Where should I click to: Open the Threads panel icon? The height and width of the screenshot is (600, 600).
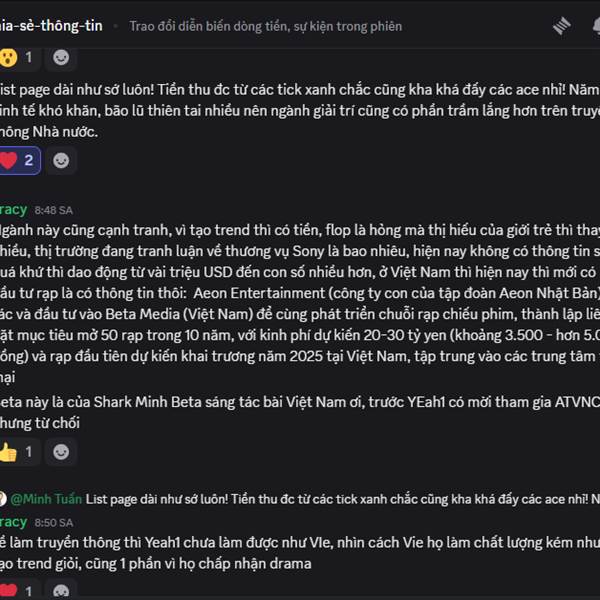point(562,26)
